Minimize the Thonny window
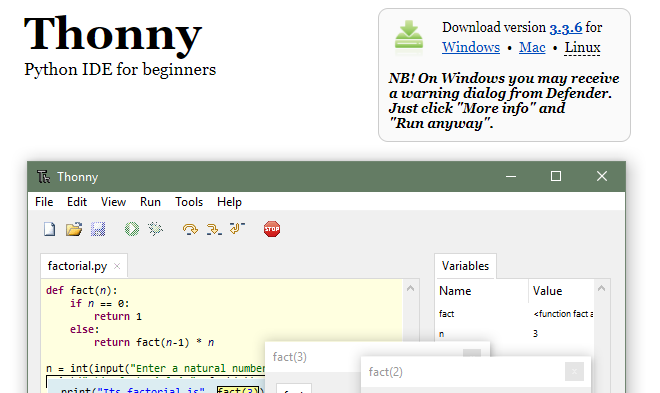The width and height of the screenshot is (660, 393). 511,176
